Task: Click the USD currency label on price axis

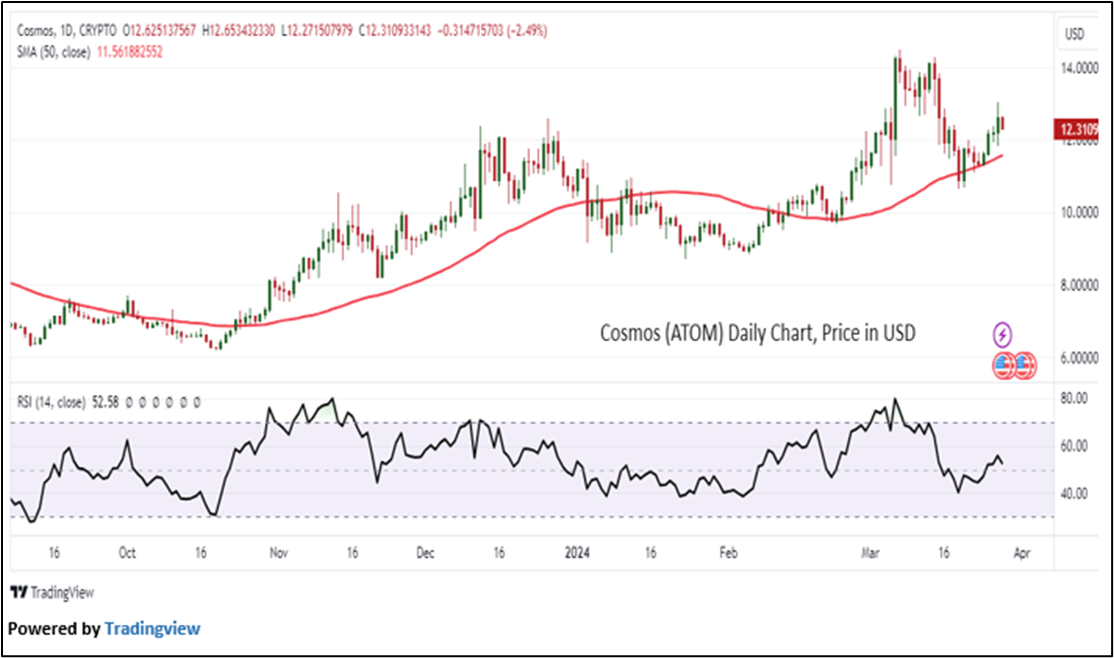Action: pyautogui.click(x=1074, y=34)
